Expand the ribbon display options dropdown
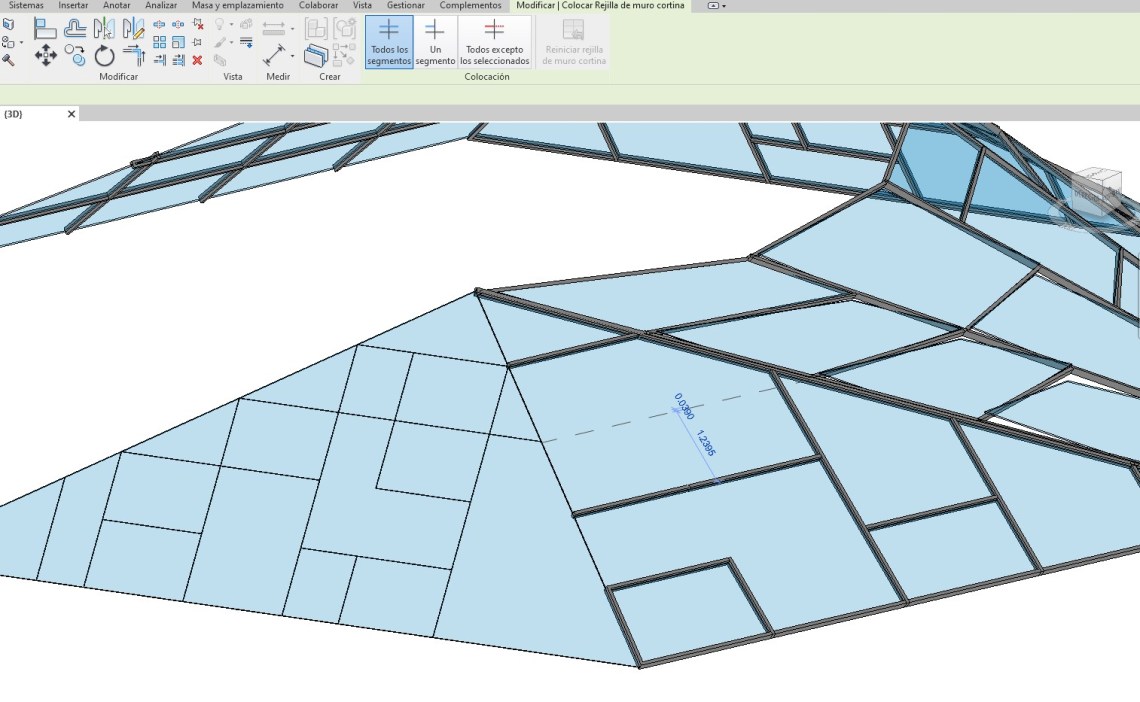The image size is (1140, 702). 717,6
